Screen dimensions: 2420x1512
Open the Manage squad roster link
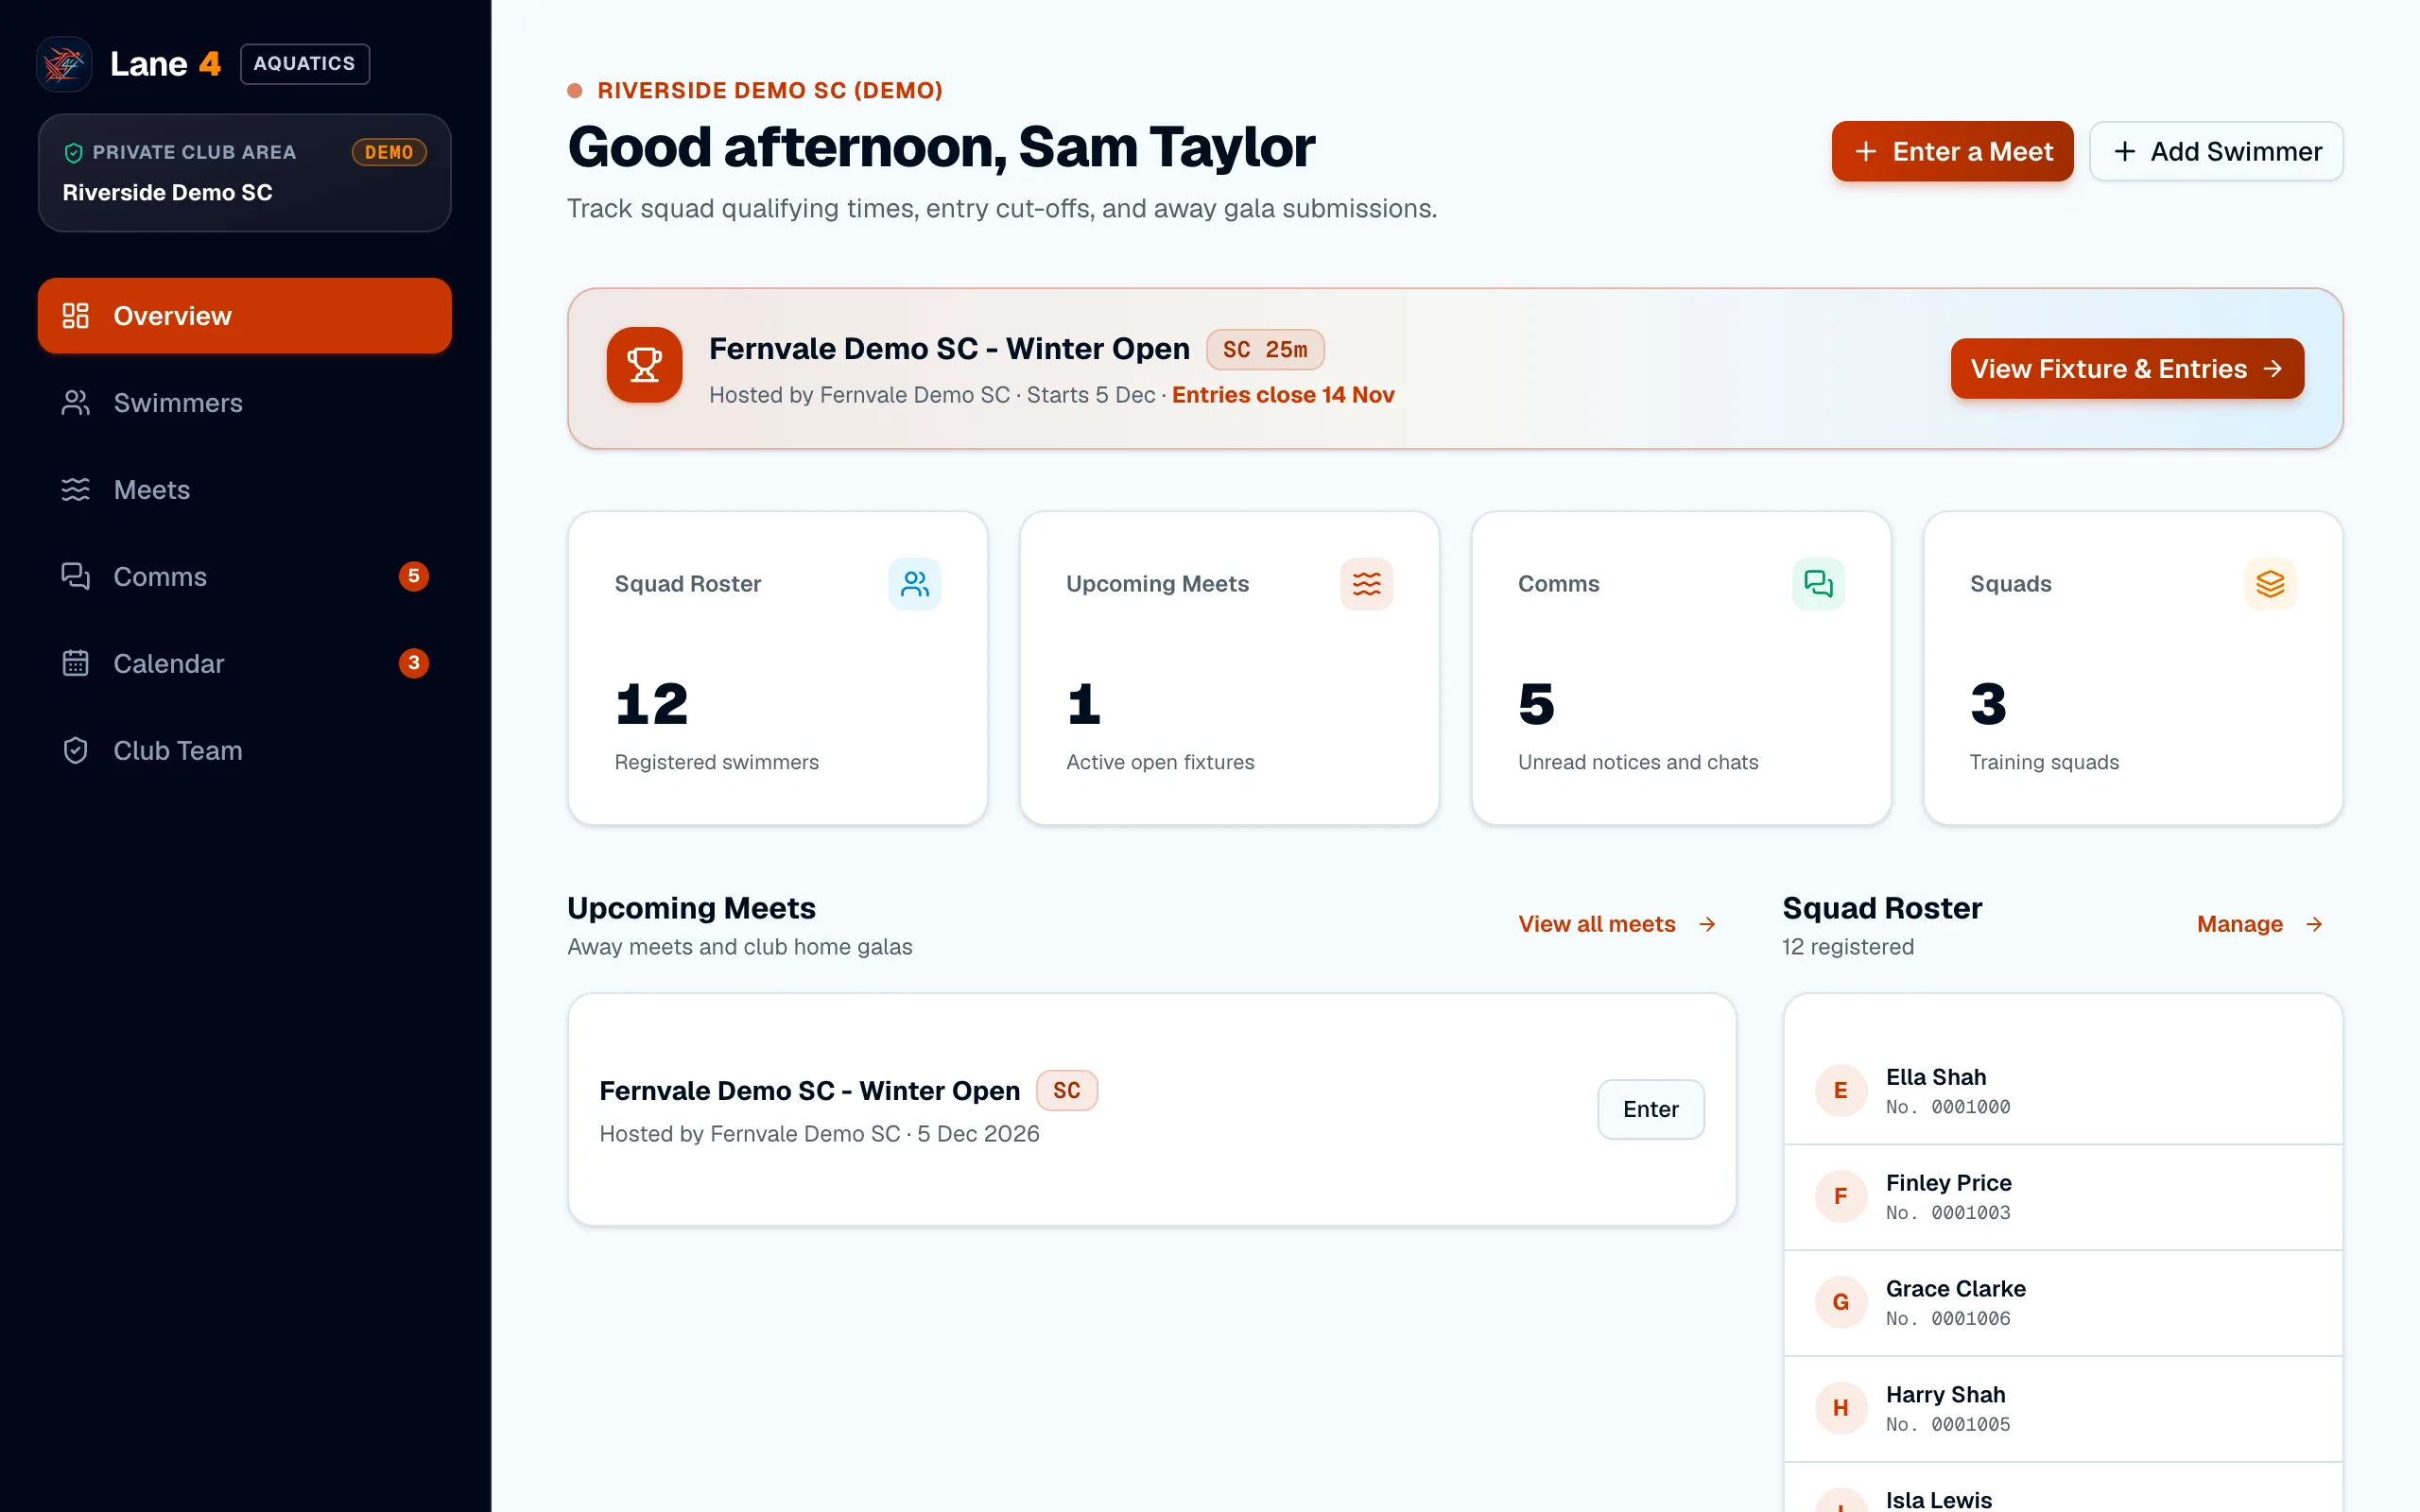click(2260, 925)
